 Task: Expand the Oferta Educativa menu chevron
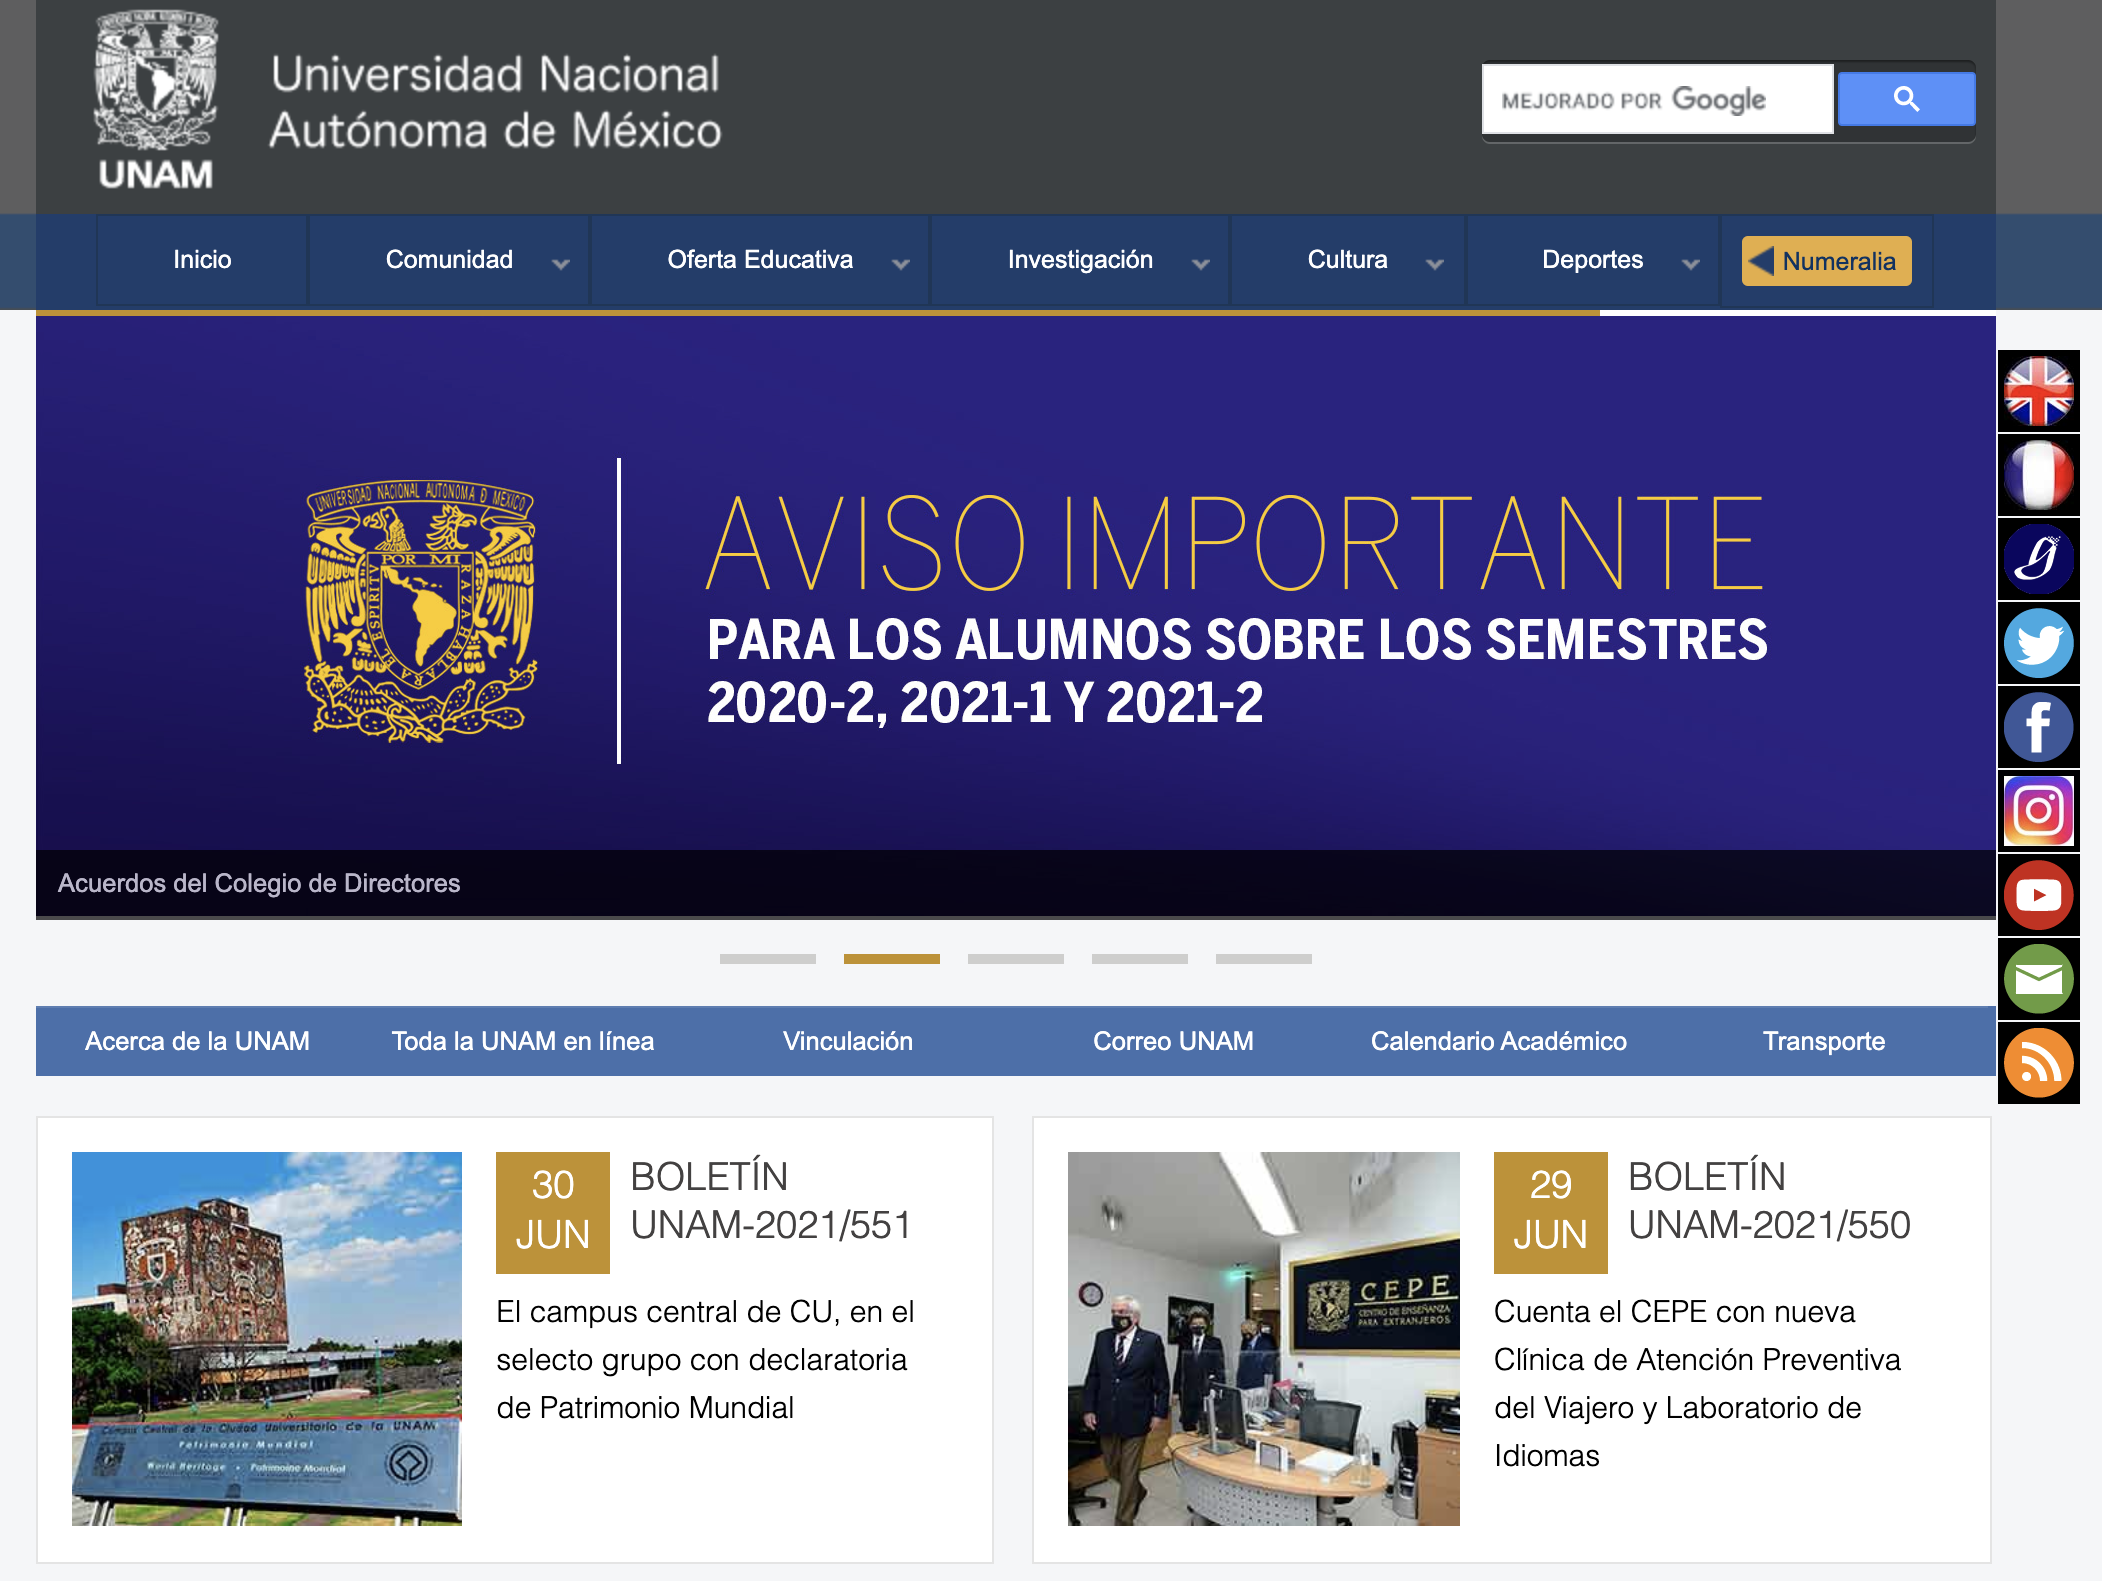[x=901, y=264]
